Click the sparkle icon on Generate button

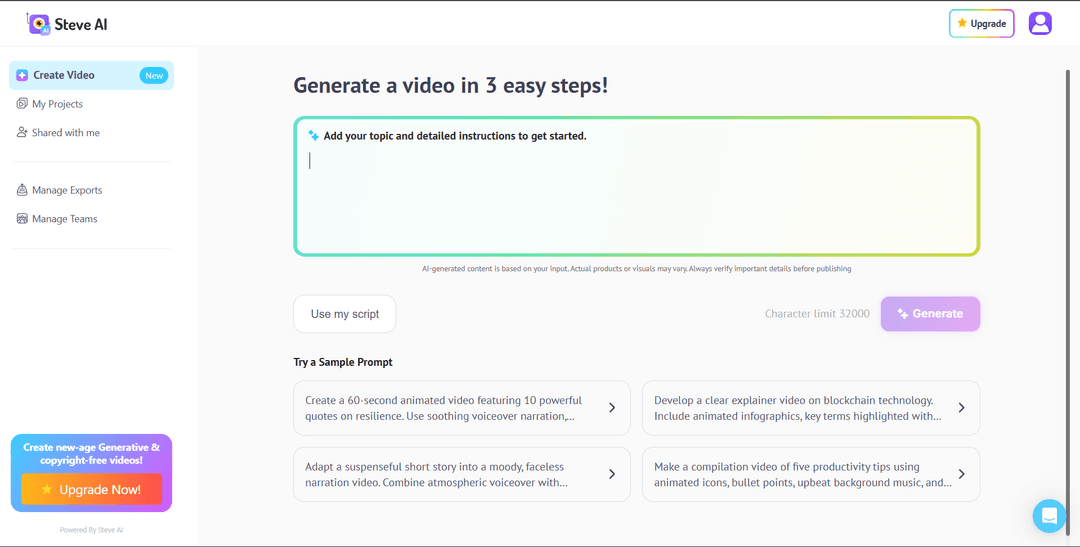[x=902, y=314]
